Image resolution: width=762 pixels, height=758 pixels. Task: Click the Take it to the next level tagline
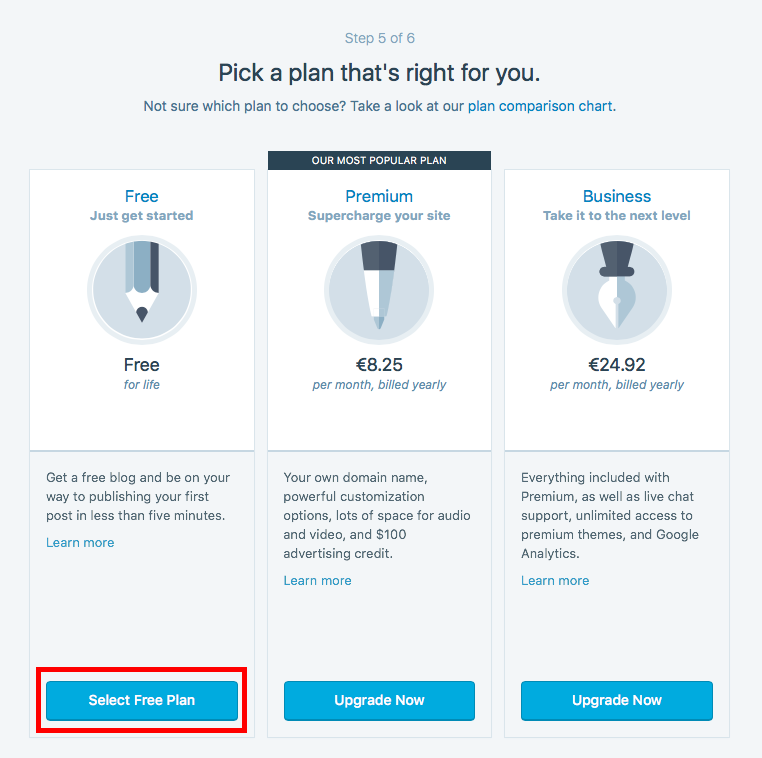tap(617, 215)
